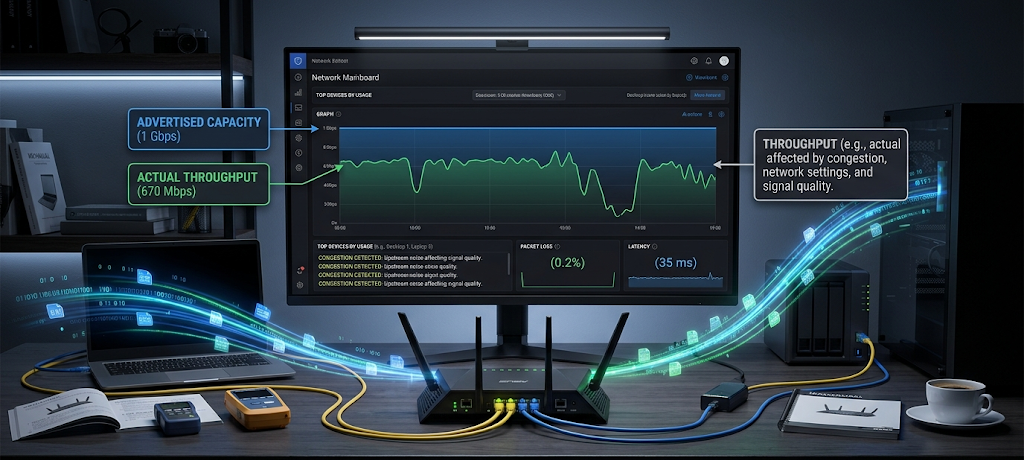This screenshot has width=1024, height=460.
Task: Click the blue shield logo icon
Action: pyautogui.click(x=298, y=61)
